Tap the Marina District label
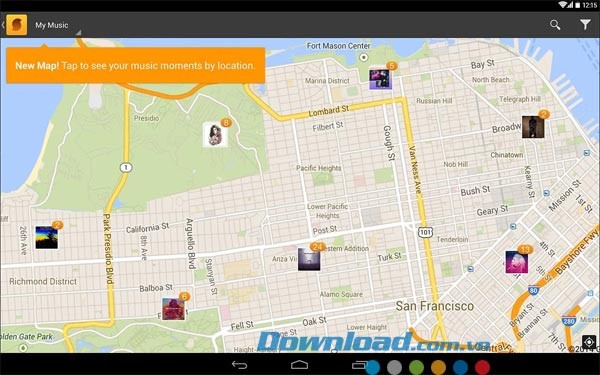This screenshot has height=375, width=600. coord(327,81)
